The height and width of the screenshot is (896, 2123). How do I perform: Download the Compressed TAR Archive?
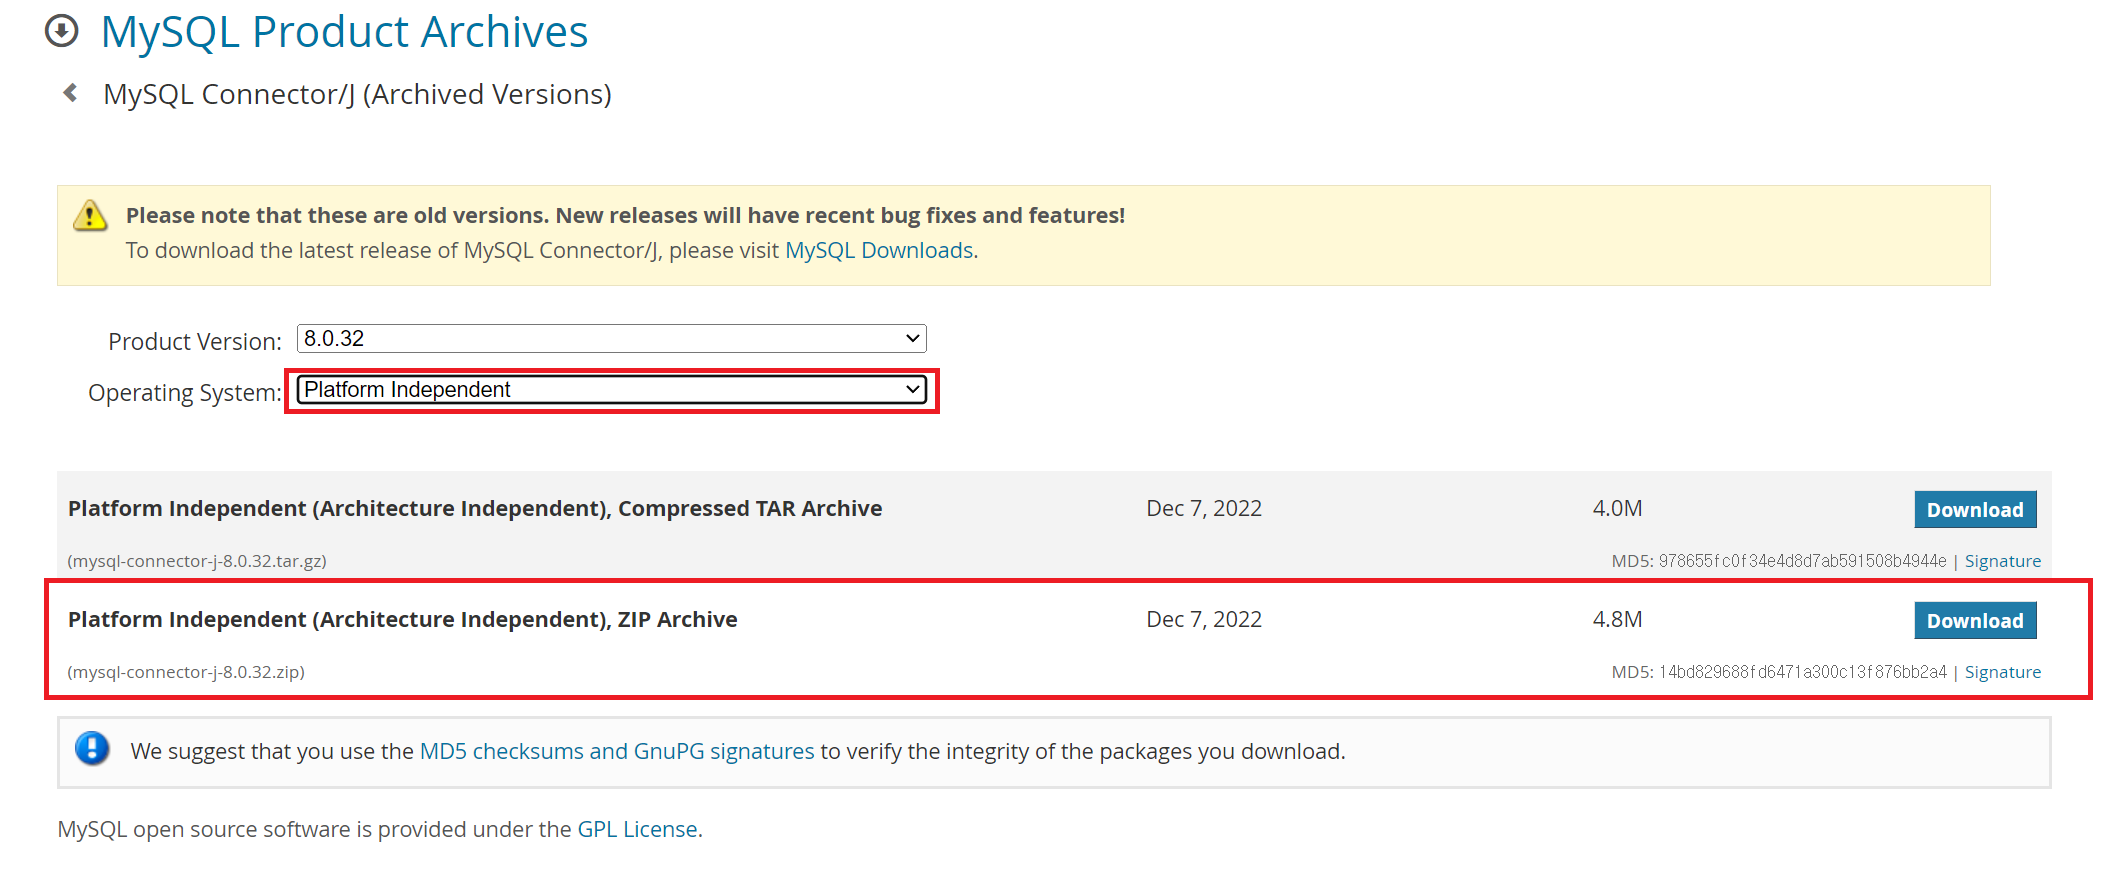point(1975,510)
